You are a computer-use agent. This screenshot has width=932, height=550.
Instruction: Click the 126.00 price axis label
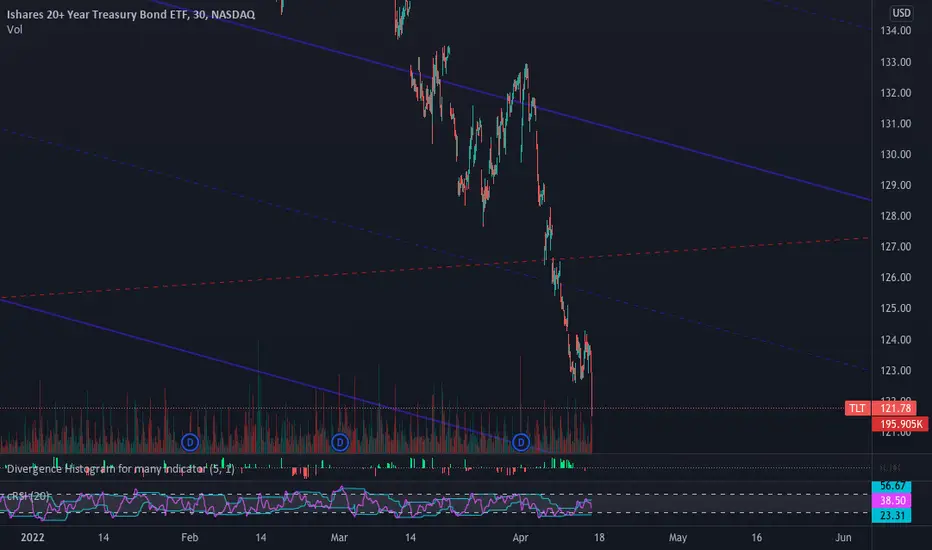895,278
